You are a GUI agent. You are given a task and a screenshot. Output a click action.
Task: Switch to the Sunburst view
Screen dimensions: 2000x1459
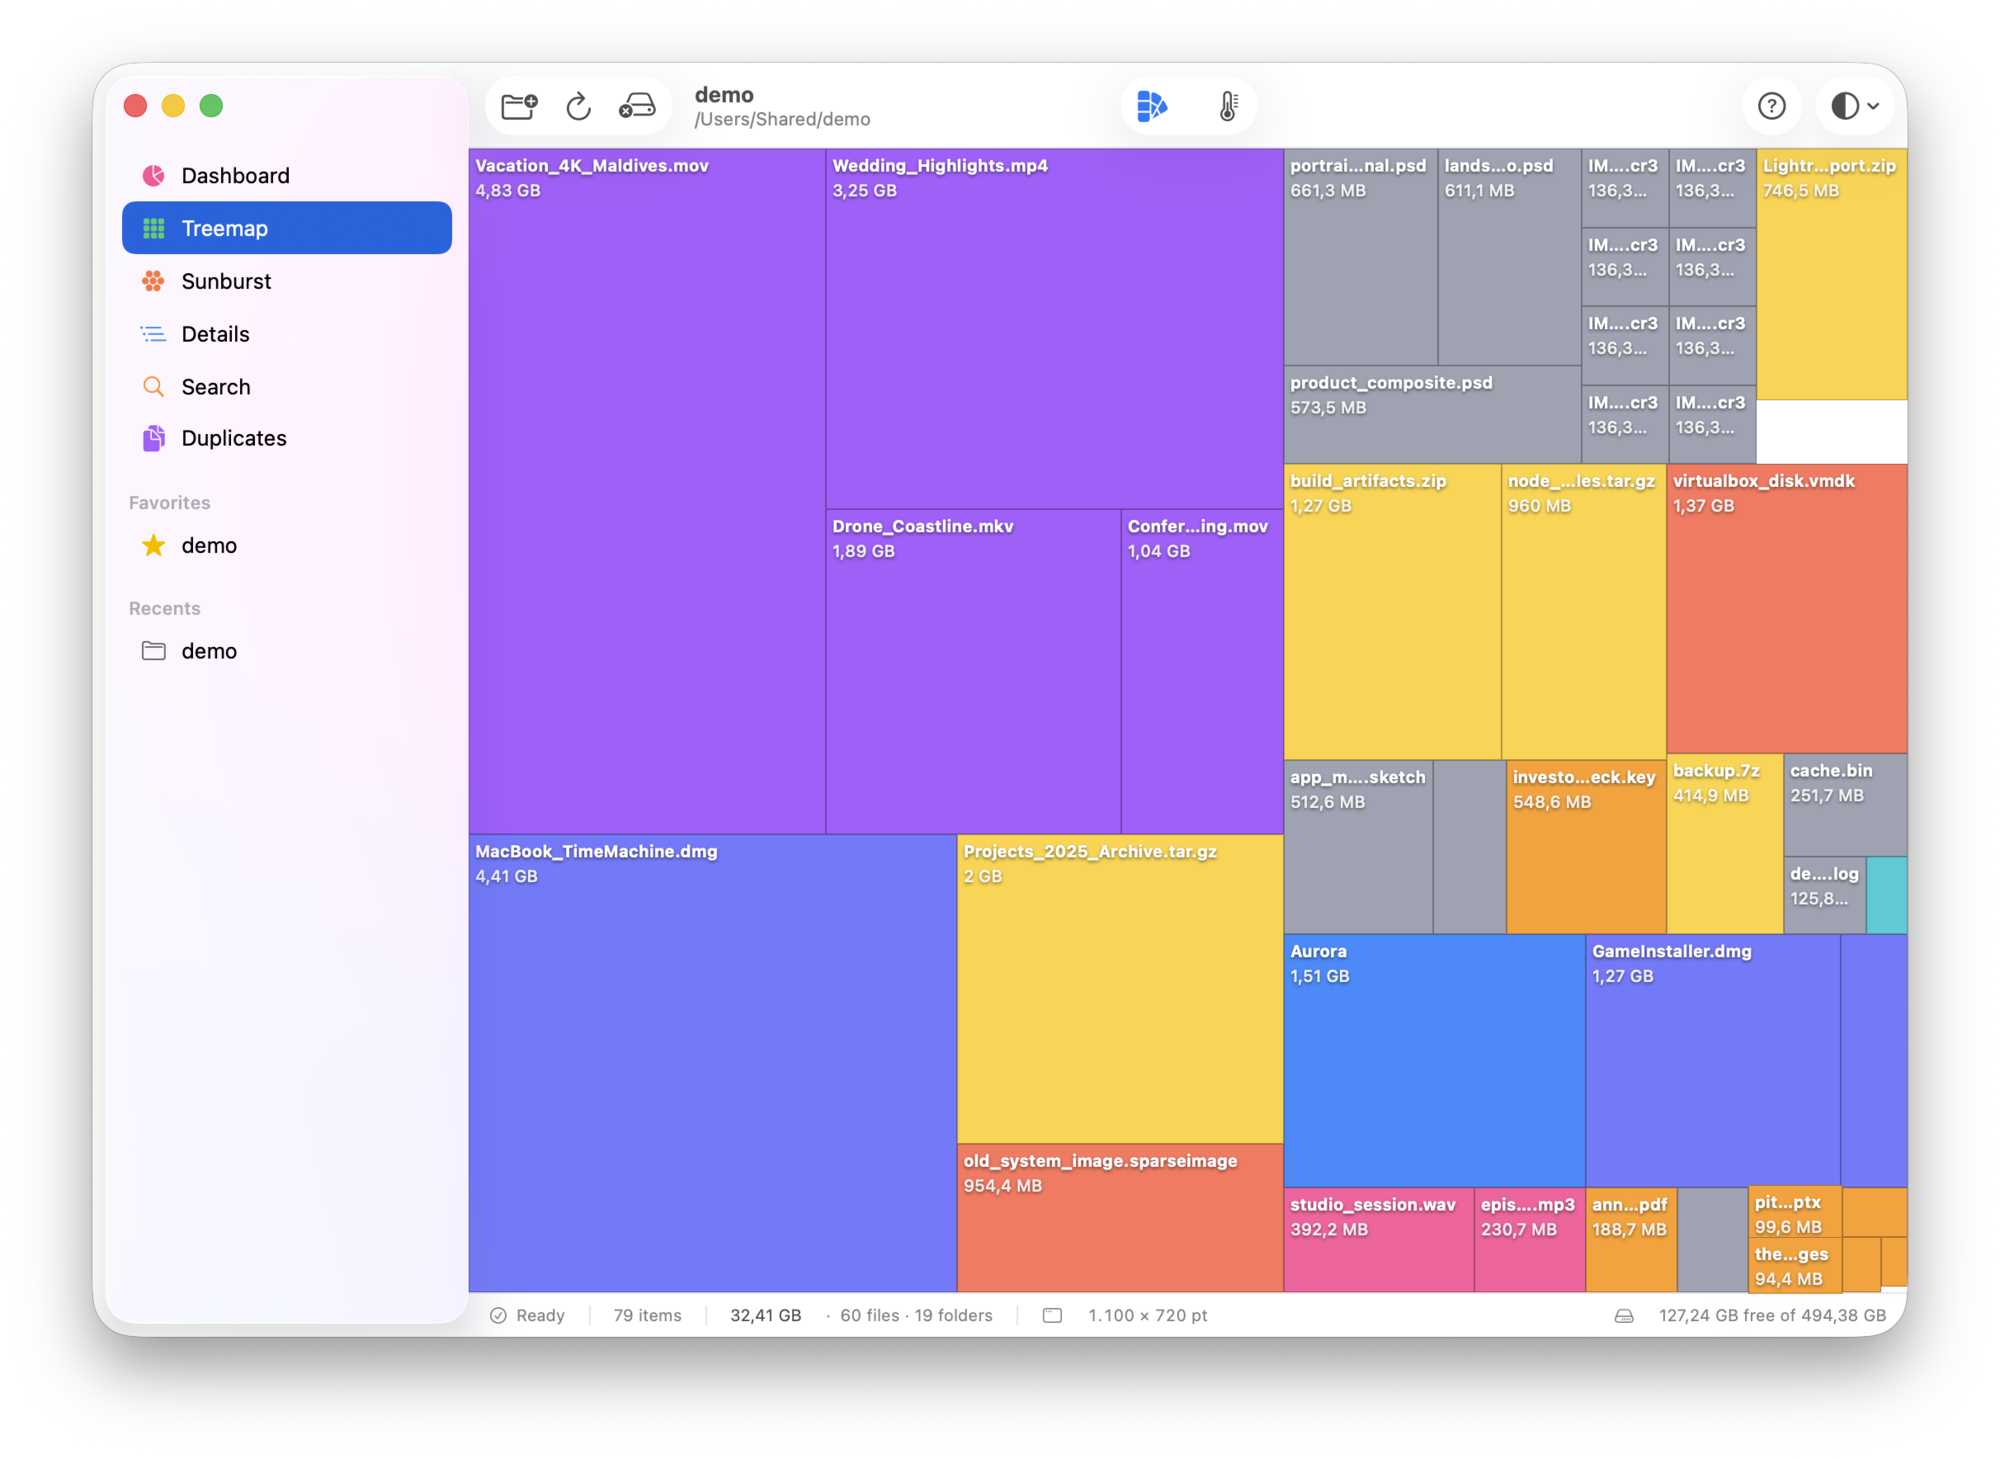pyautogui.click(x=287, y=281)
